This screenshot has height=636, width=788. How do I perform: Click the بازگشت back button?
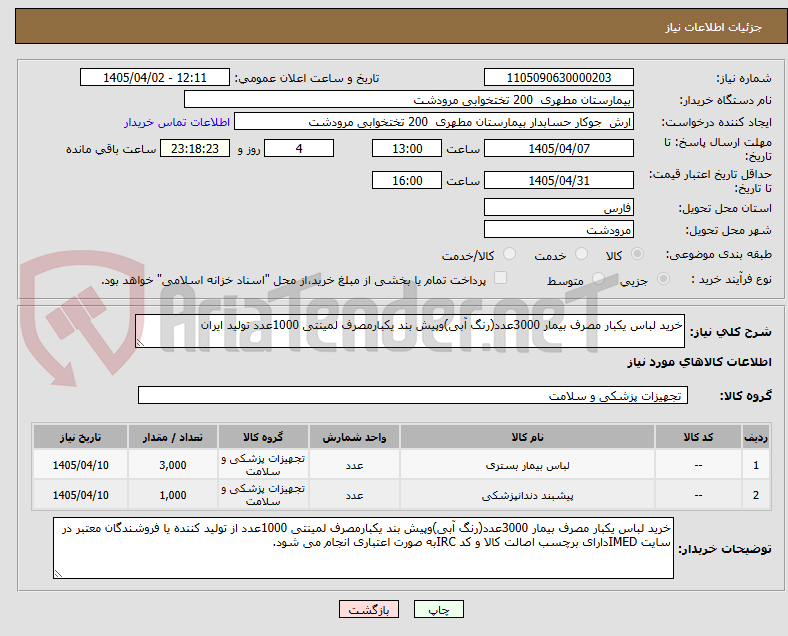coord(369,609)
